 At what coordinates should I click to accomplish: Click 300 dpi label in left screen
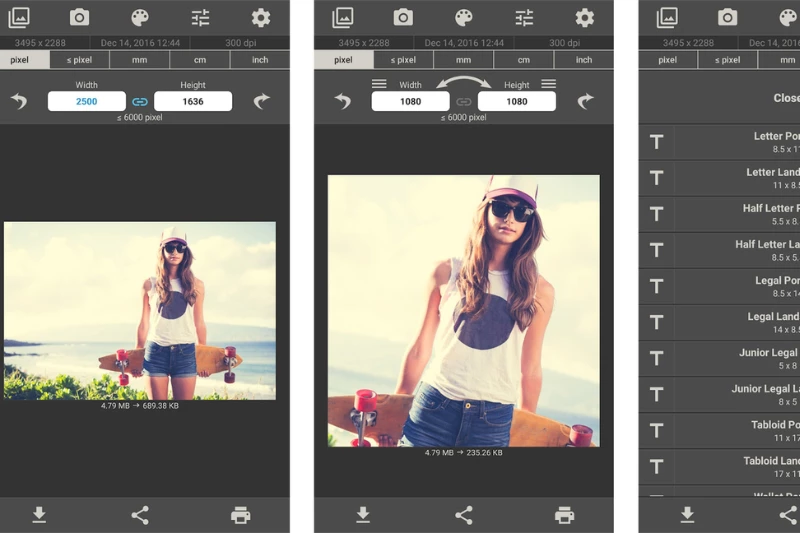[241, 43]
